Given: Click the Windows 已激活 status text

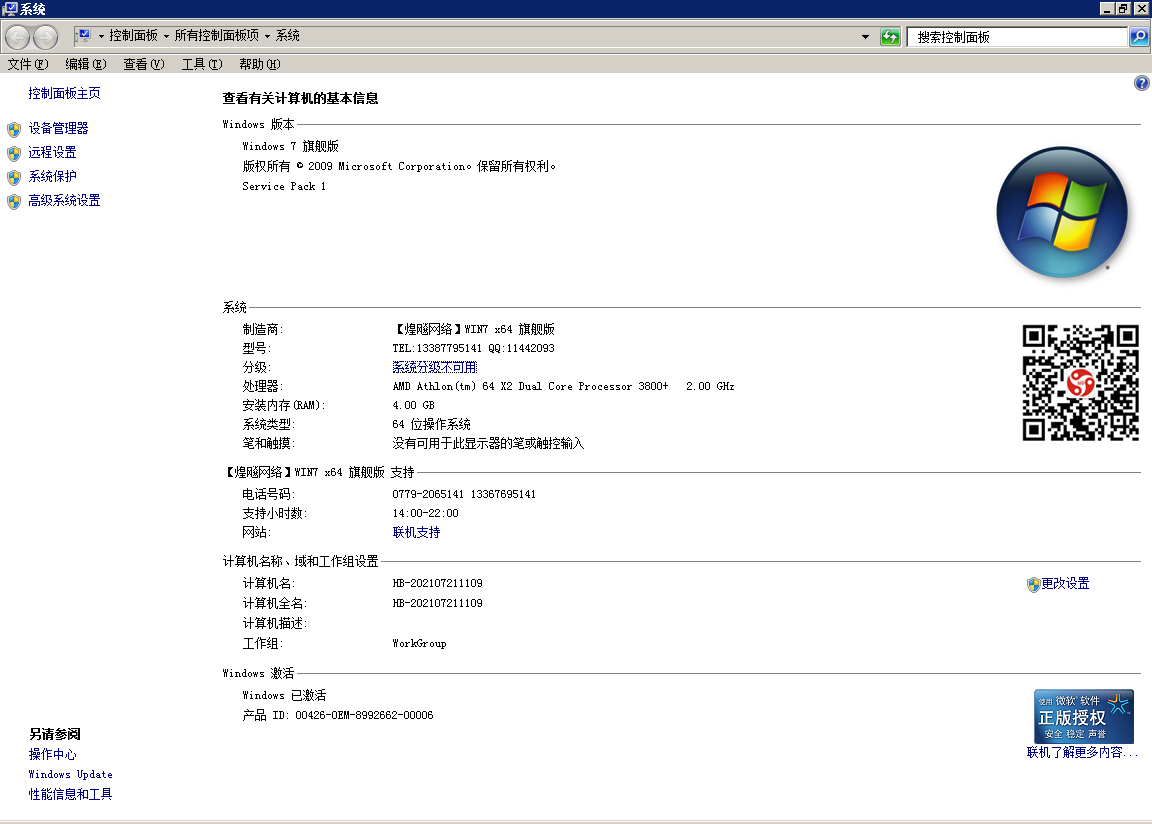Looking at the screenshot, I should click(x=284, y=695).
